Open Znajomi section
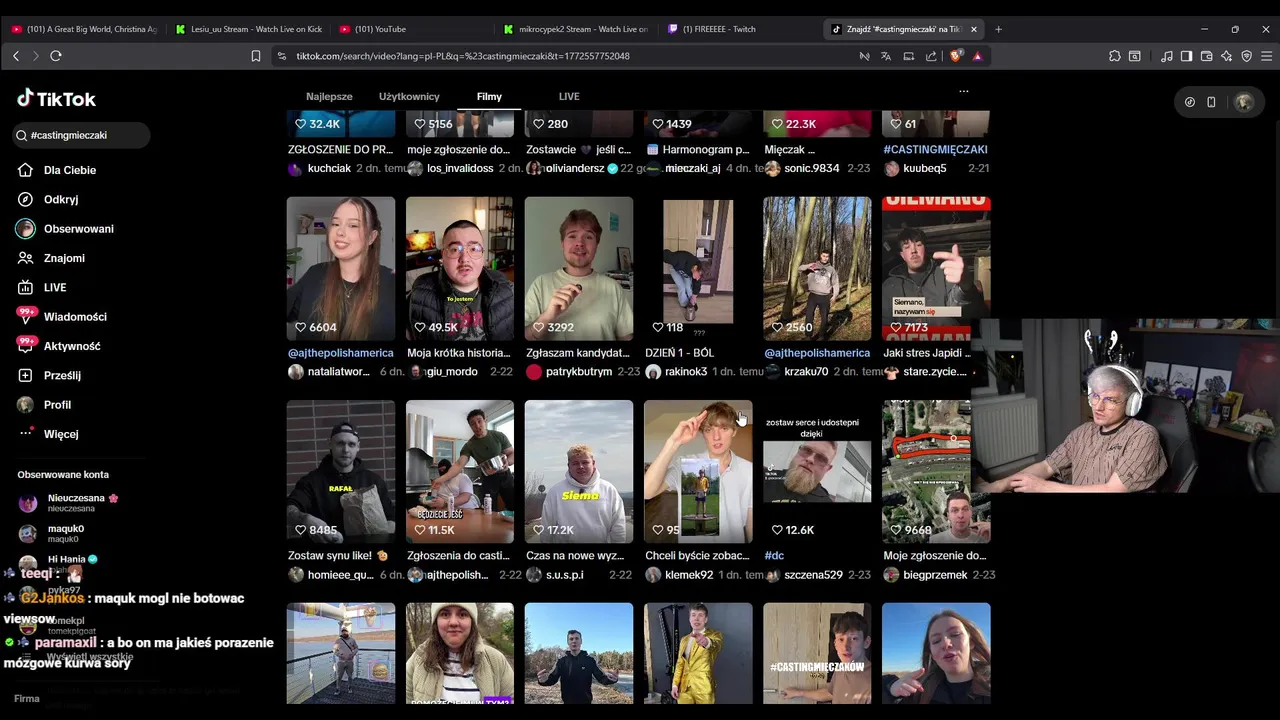The height and width of the screenshot is (720, 1280). [x=51, y=258]
